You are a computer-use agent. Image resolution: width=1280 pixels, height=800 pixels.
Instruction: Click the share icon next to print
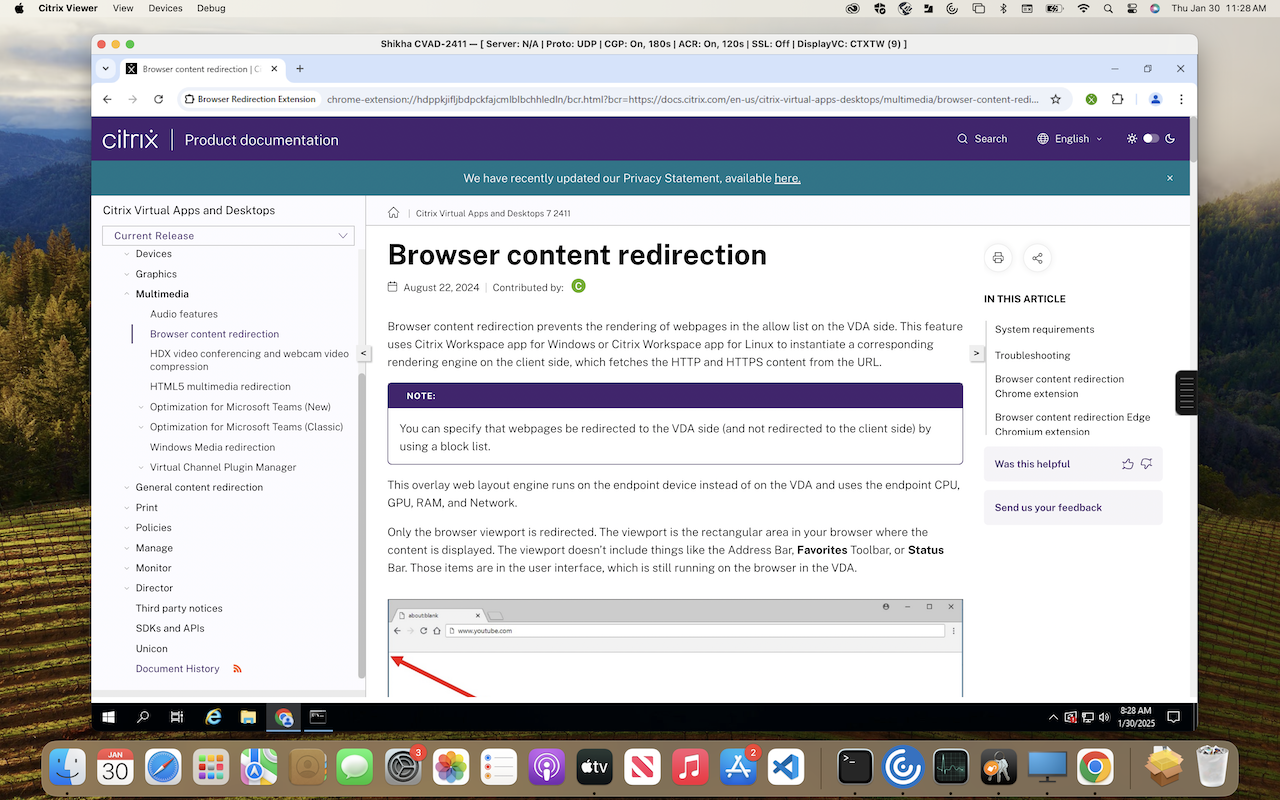pyautogui.click(x=1037, y=258)
